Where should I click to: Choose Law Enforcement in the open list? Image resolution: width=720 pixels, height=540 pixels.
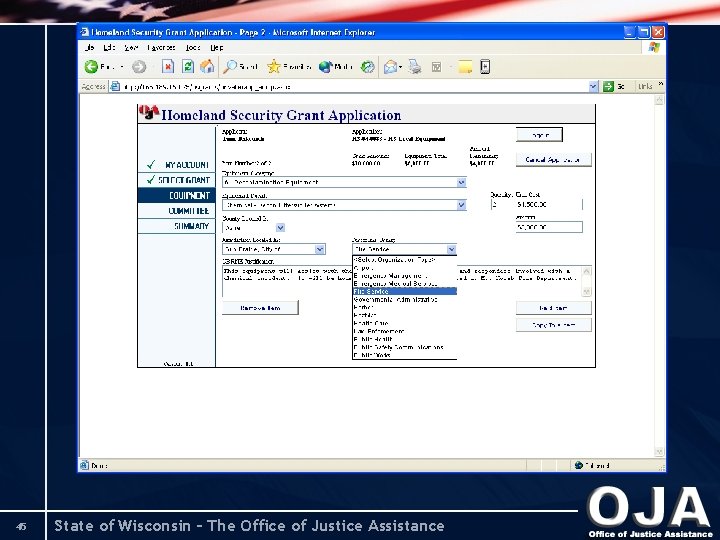pyautogui.click(x=405, y=331)
